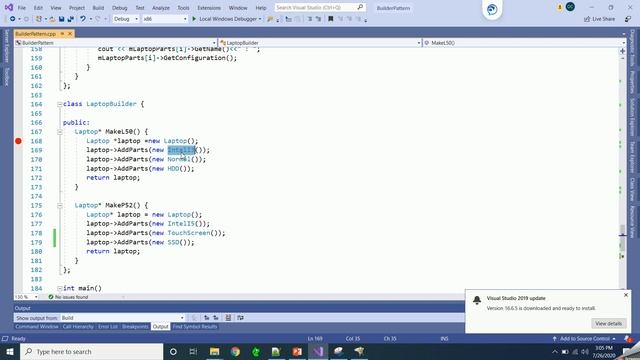Open the Build menu
This screenshot has height=360, width=640.
coord(98,8)
